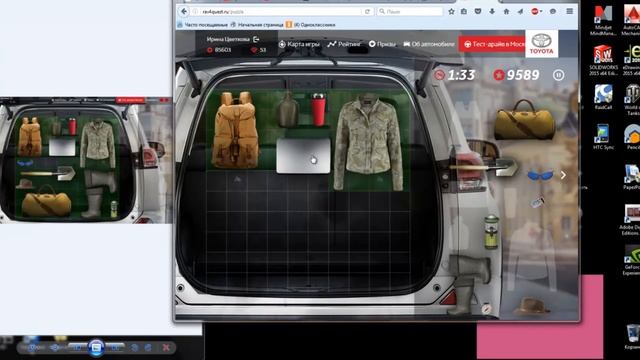Open SolidWorks 2015 desktop shortcut
This screenshot has width=640, height=360.
603,60
